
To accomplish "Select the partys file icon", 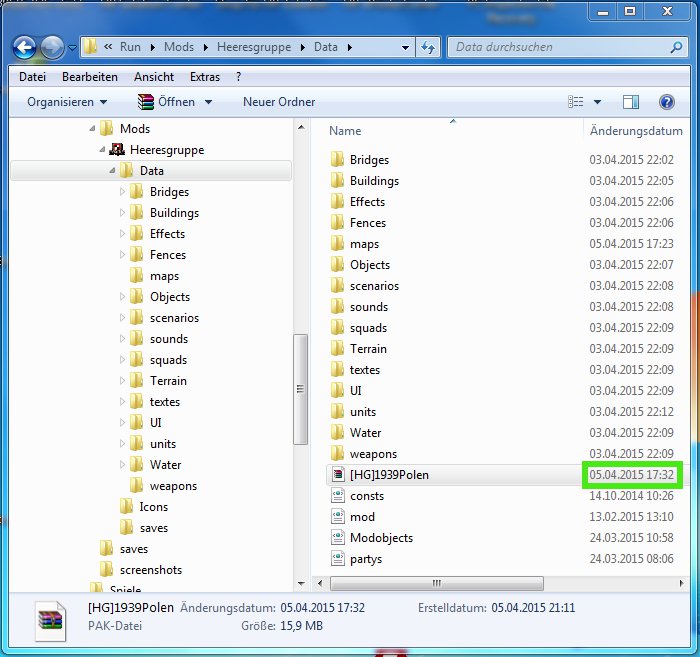I will coord(338,558).
